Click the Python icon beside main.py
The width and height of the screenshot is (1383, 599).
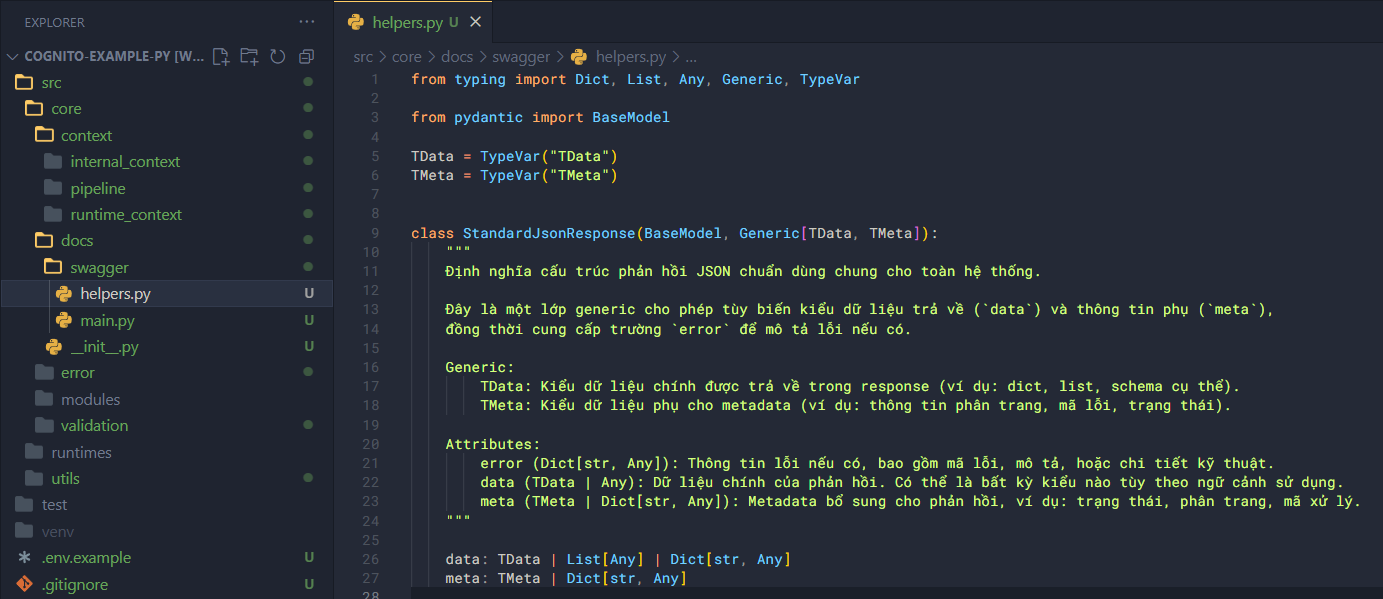(x=64, y=321)
